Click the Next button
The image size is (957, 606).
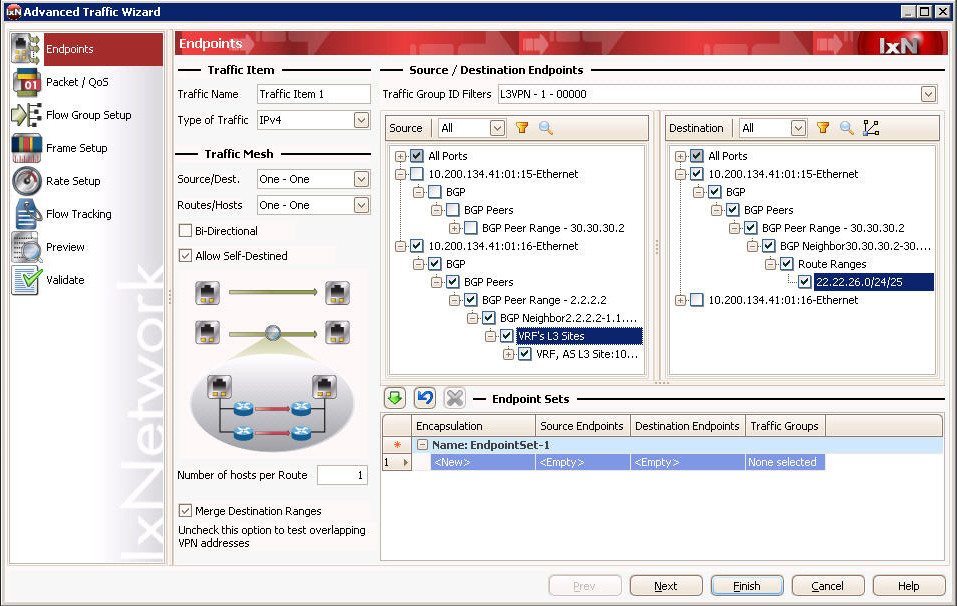pos(666,585)
